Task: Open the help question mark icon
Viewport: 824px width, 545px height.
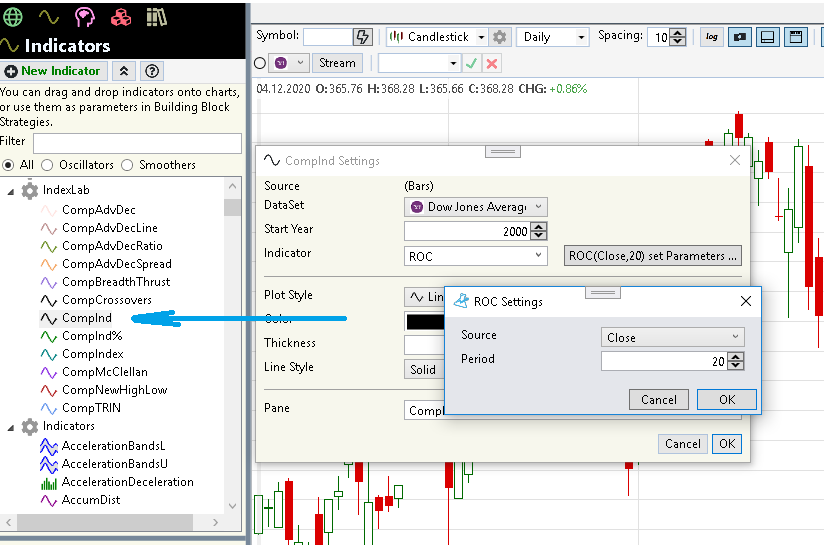Action: [152, 71]
